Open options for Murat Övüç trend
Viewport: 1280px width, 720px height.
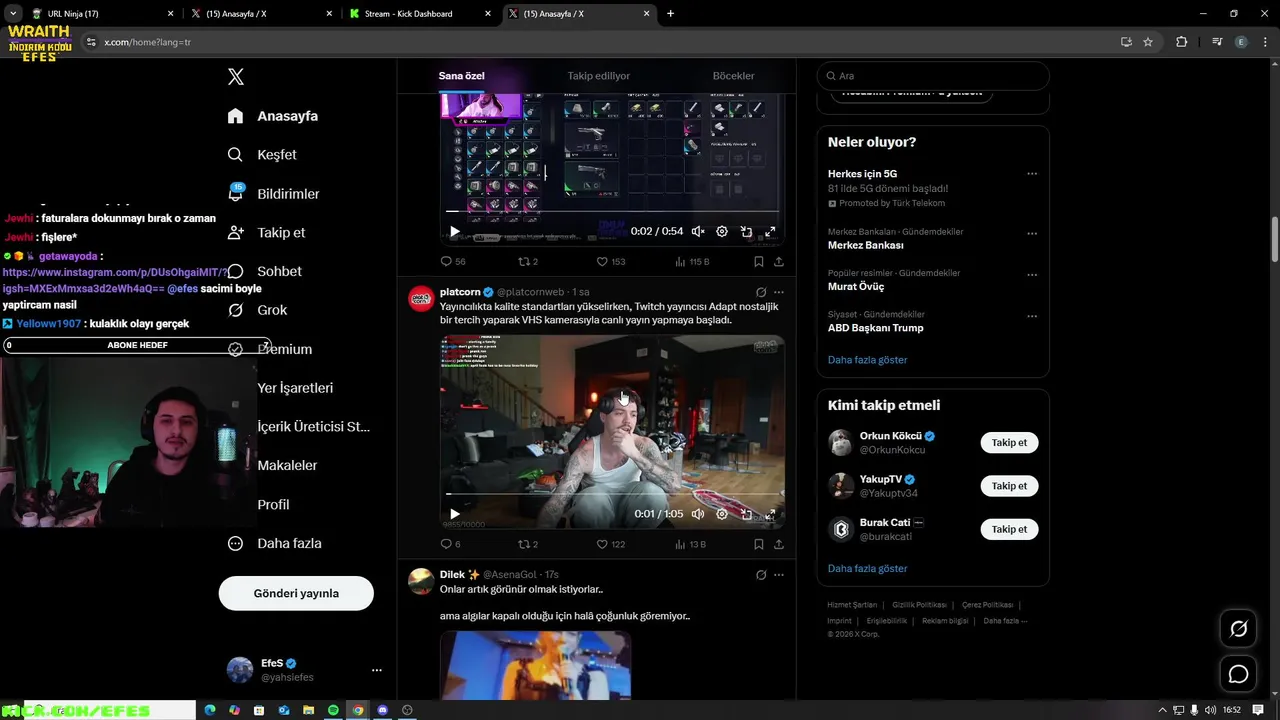(1032, 275)
